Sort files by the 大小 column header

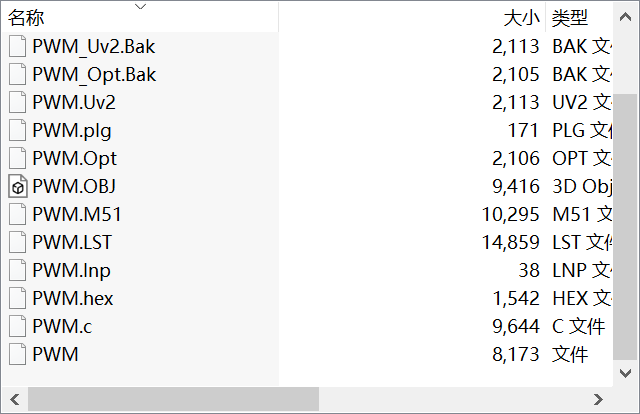(x=521, y=18)
